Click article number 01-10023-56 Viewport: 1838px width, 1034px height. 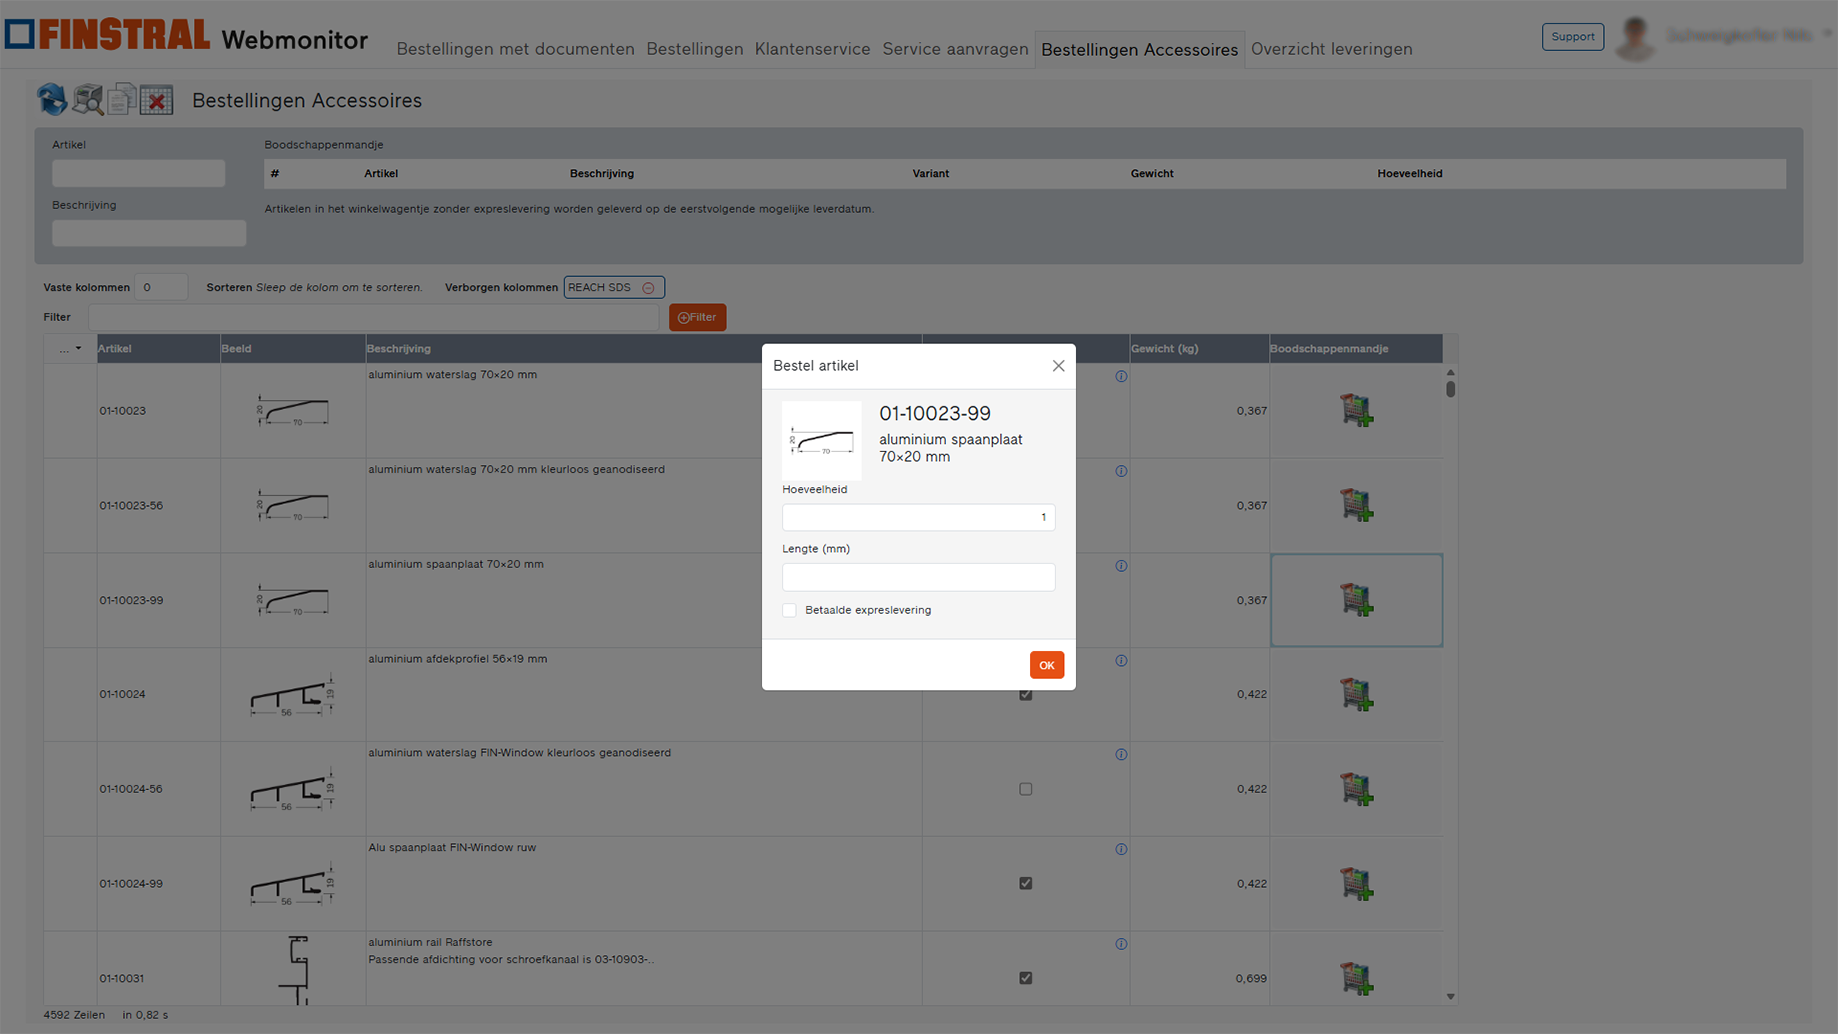coord(131,505)
